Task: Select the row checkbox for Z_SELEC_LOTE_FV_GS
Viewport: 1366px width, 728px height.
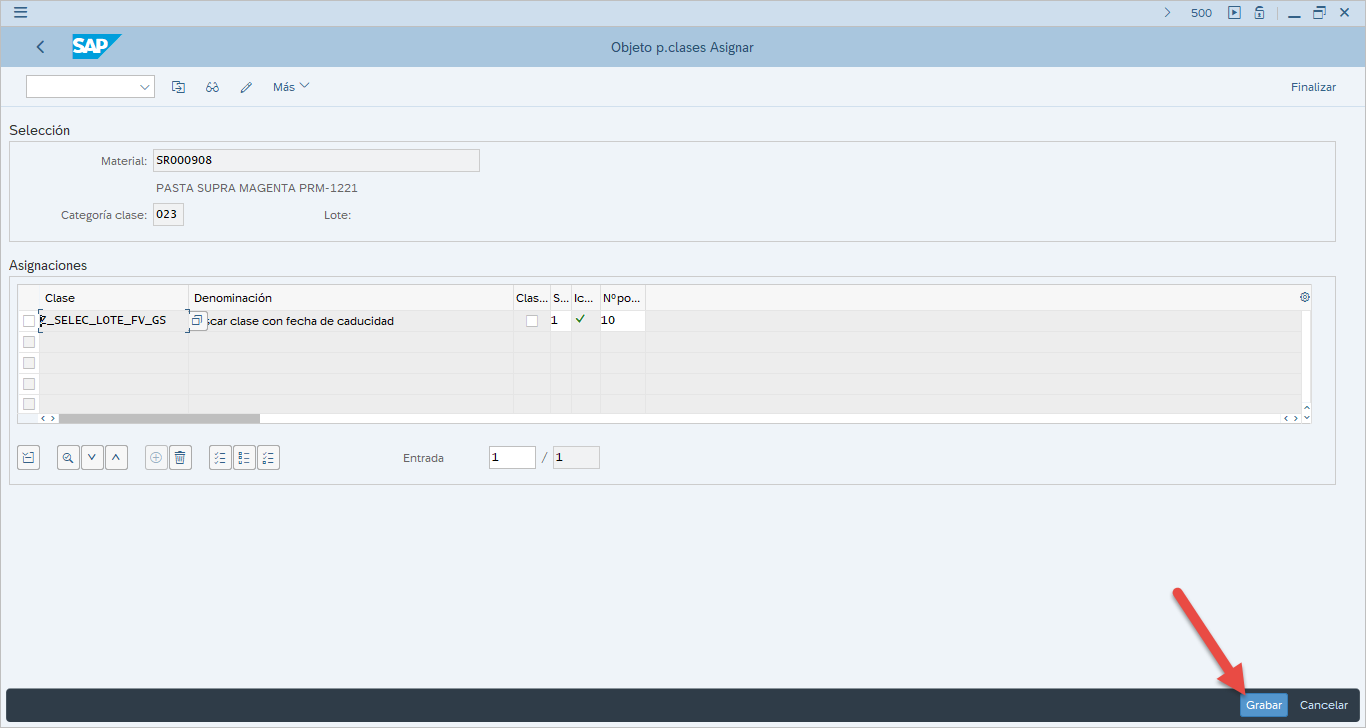Action: (29, 321)
